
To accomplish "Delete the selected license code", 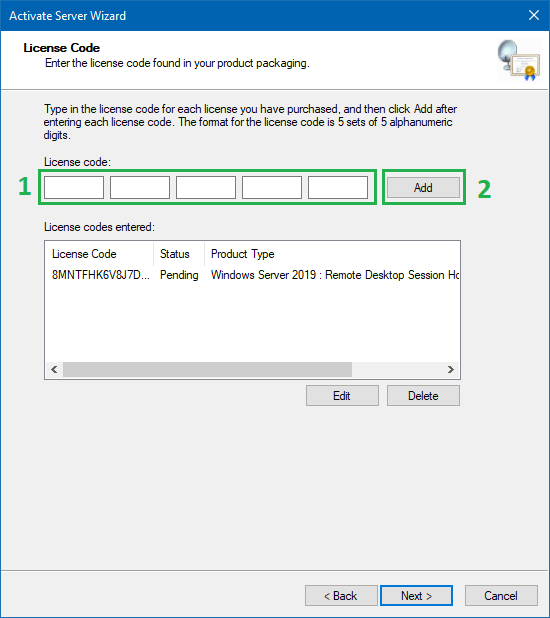I will click(x=423, y=395).
